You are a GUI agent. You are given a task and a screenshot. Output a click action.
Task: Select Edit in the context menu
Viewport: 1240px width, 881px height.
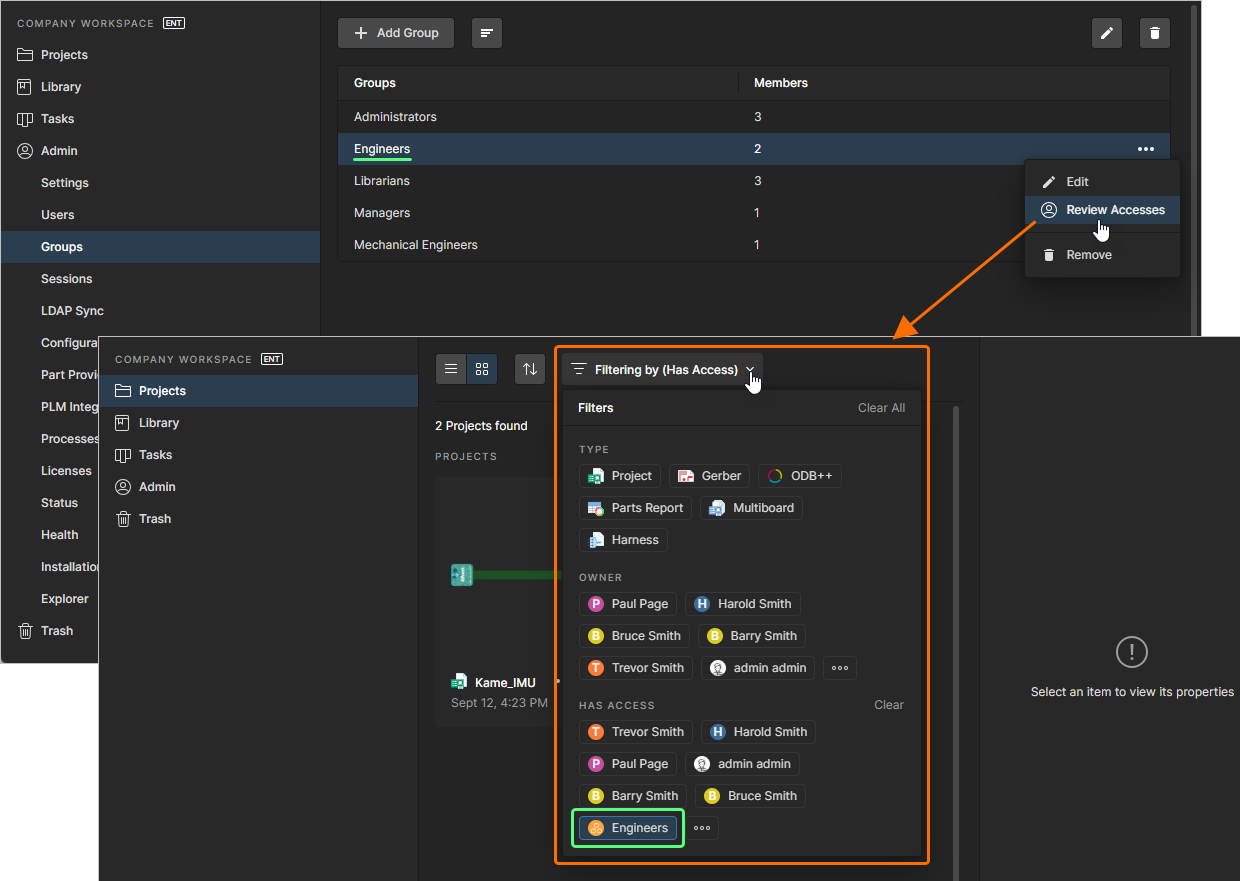1102,182
